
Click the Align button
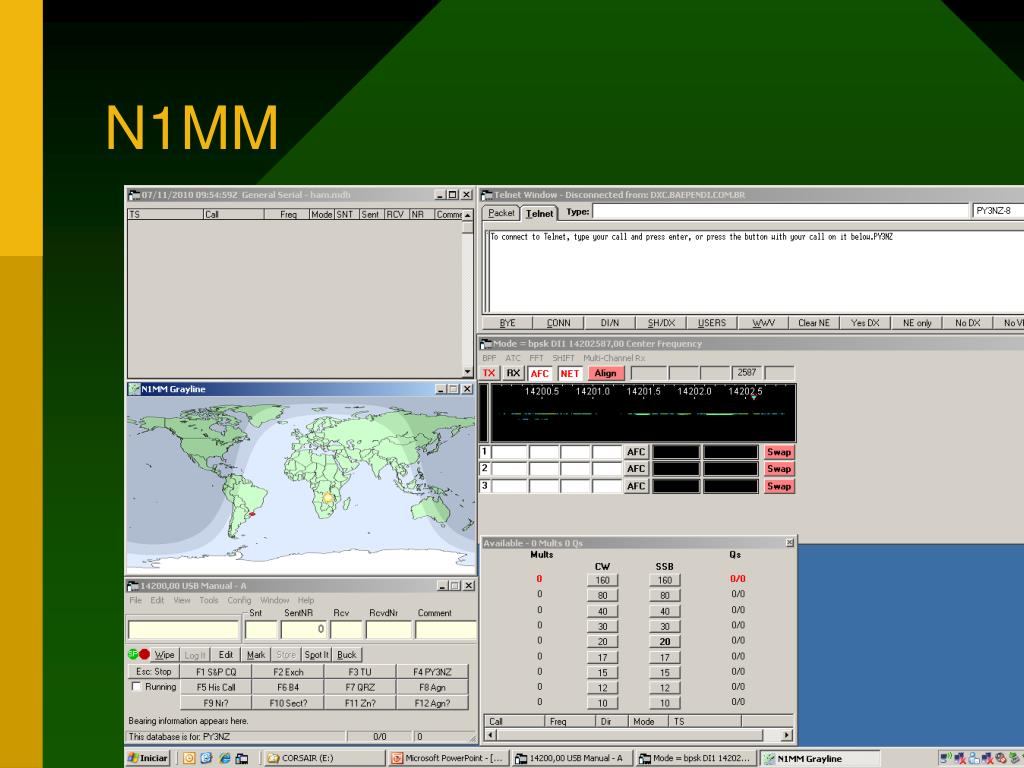pyautogui.click(x=605, y=373)
